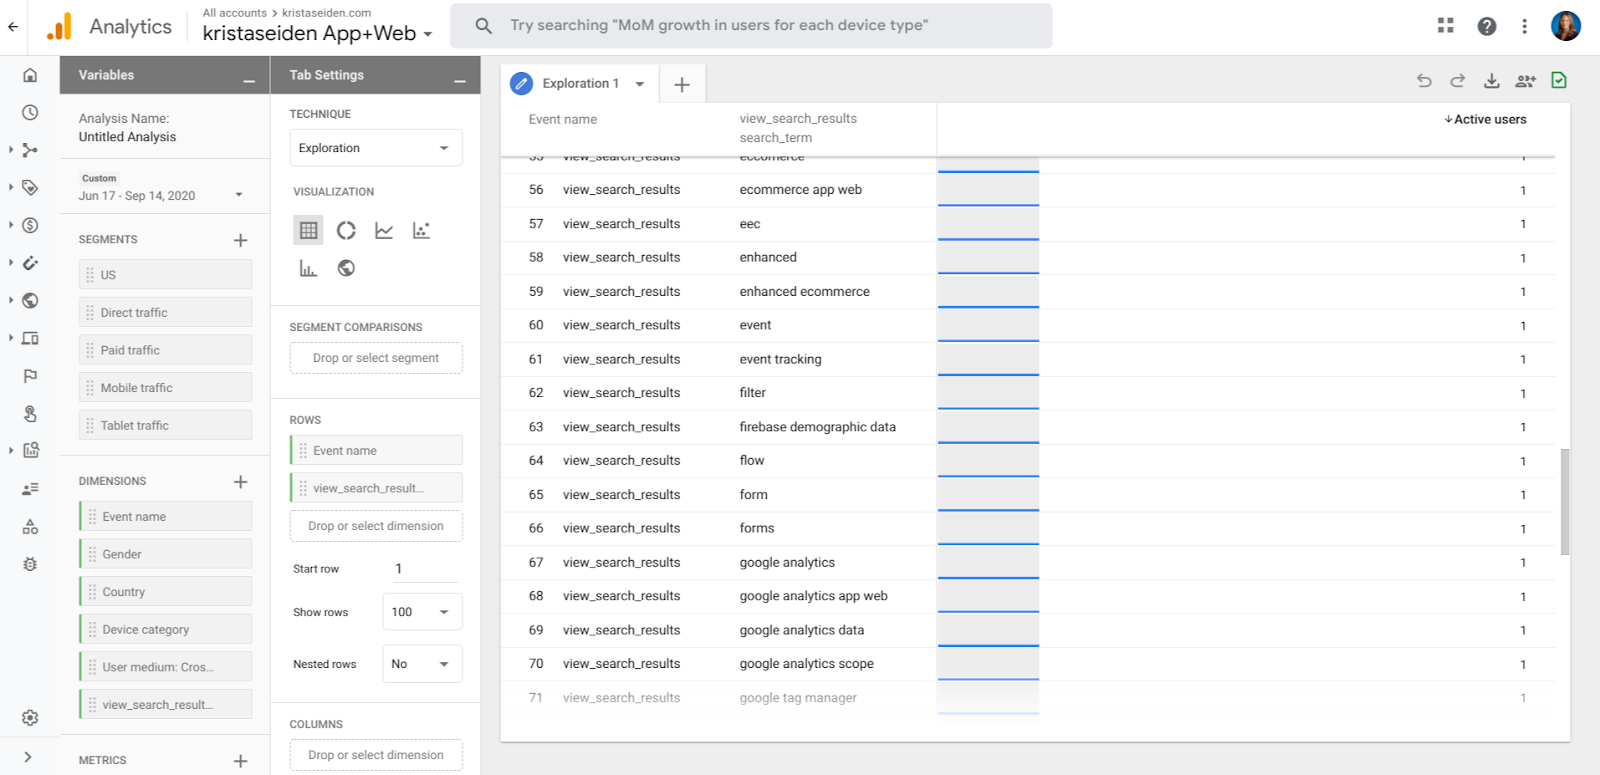Collapse the Tab Settings panel

459,77
